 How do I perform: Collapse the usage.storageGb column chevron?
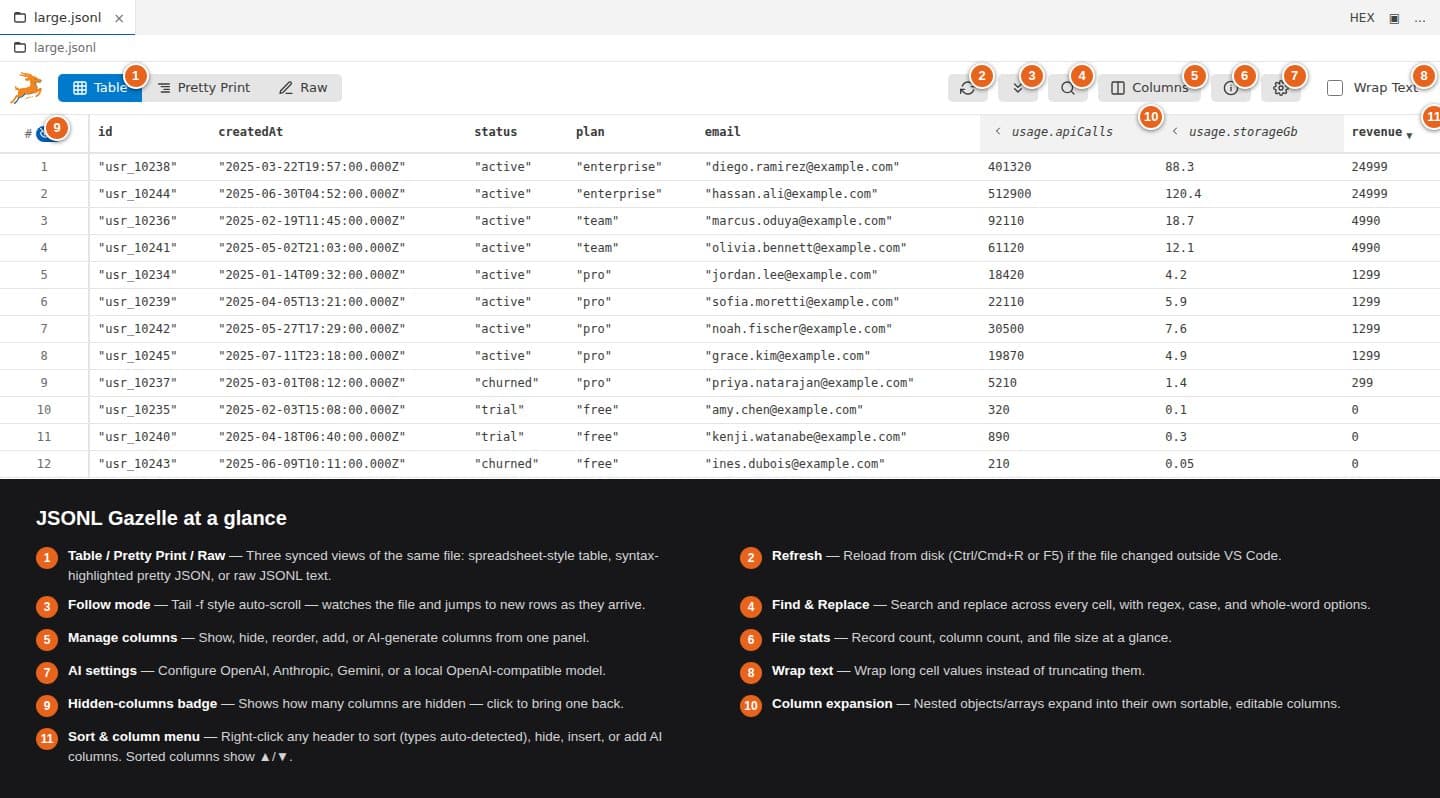(1174, 132)
